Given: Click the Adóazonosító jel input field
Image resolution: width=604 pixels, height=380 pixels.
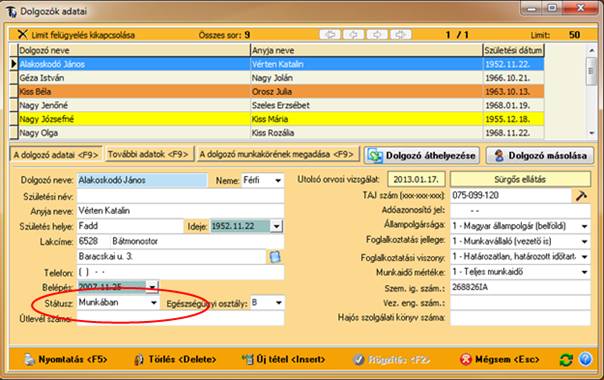Looking at the screenshot, I should click(520, 211).
